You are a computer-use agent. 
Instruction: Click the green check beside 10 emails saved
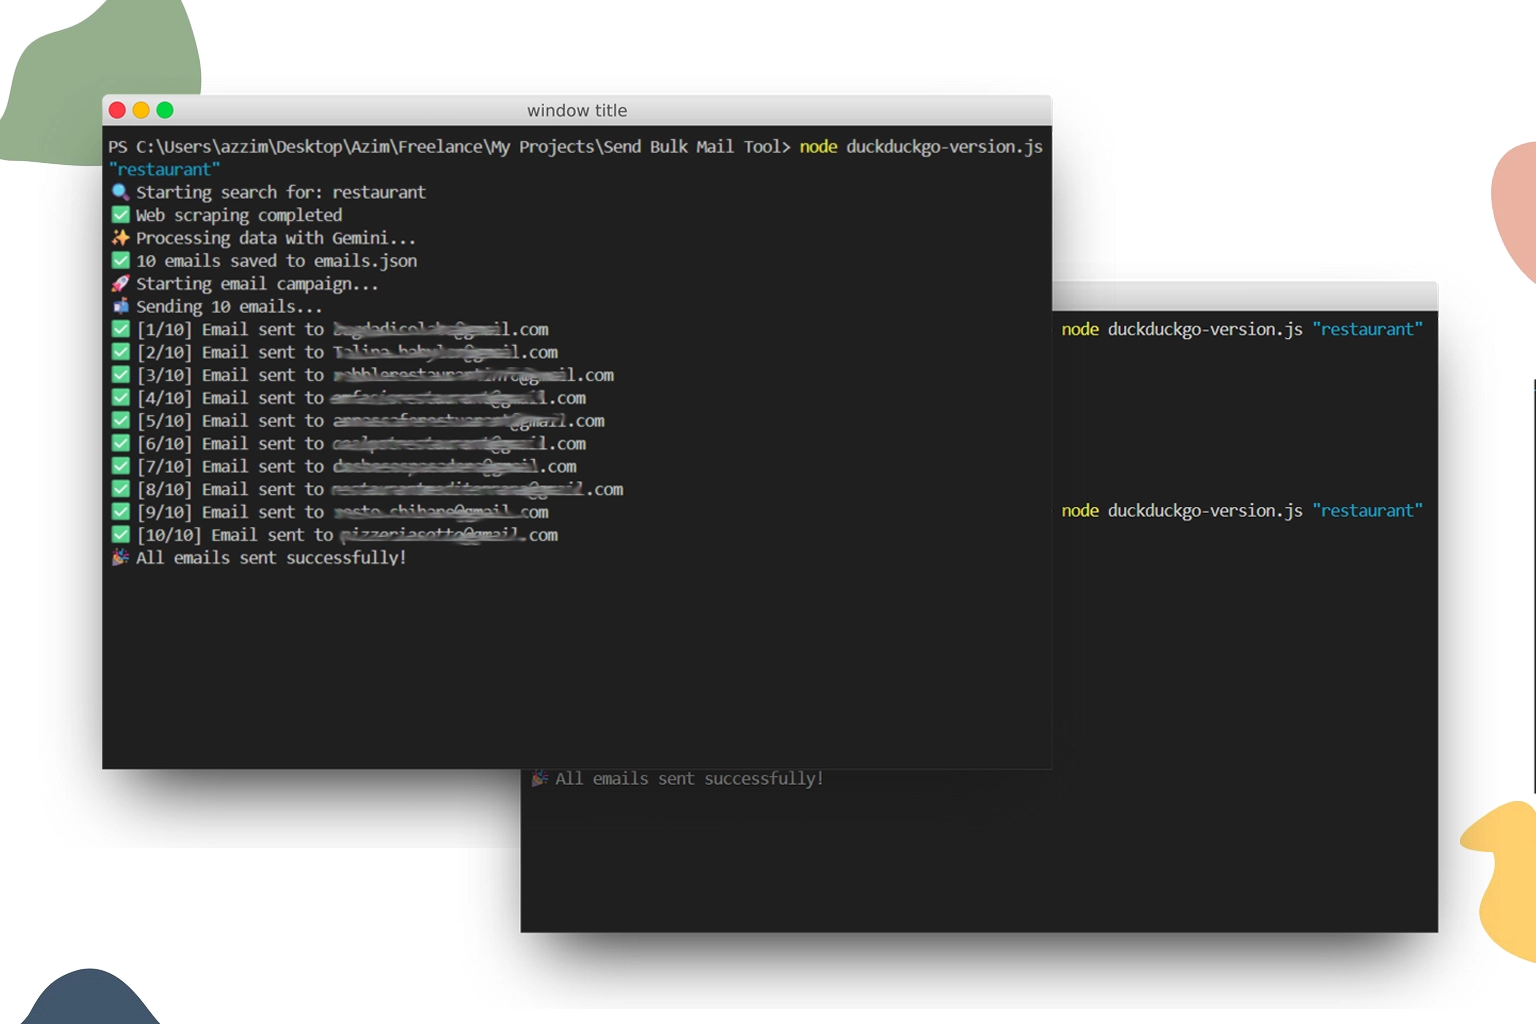point(120,261)
